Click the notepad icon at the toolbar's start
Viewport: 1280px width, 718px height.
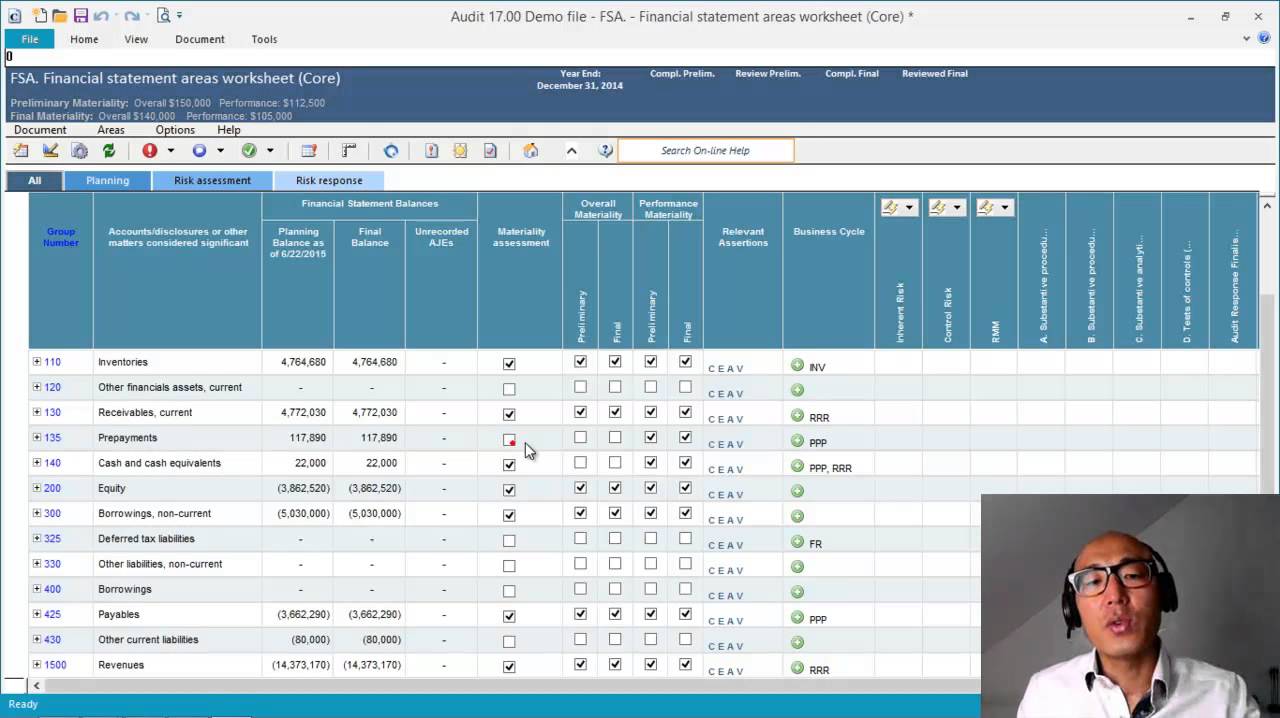[x=21, y=151]
